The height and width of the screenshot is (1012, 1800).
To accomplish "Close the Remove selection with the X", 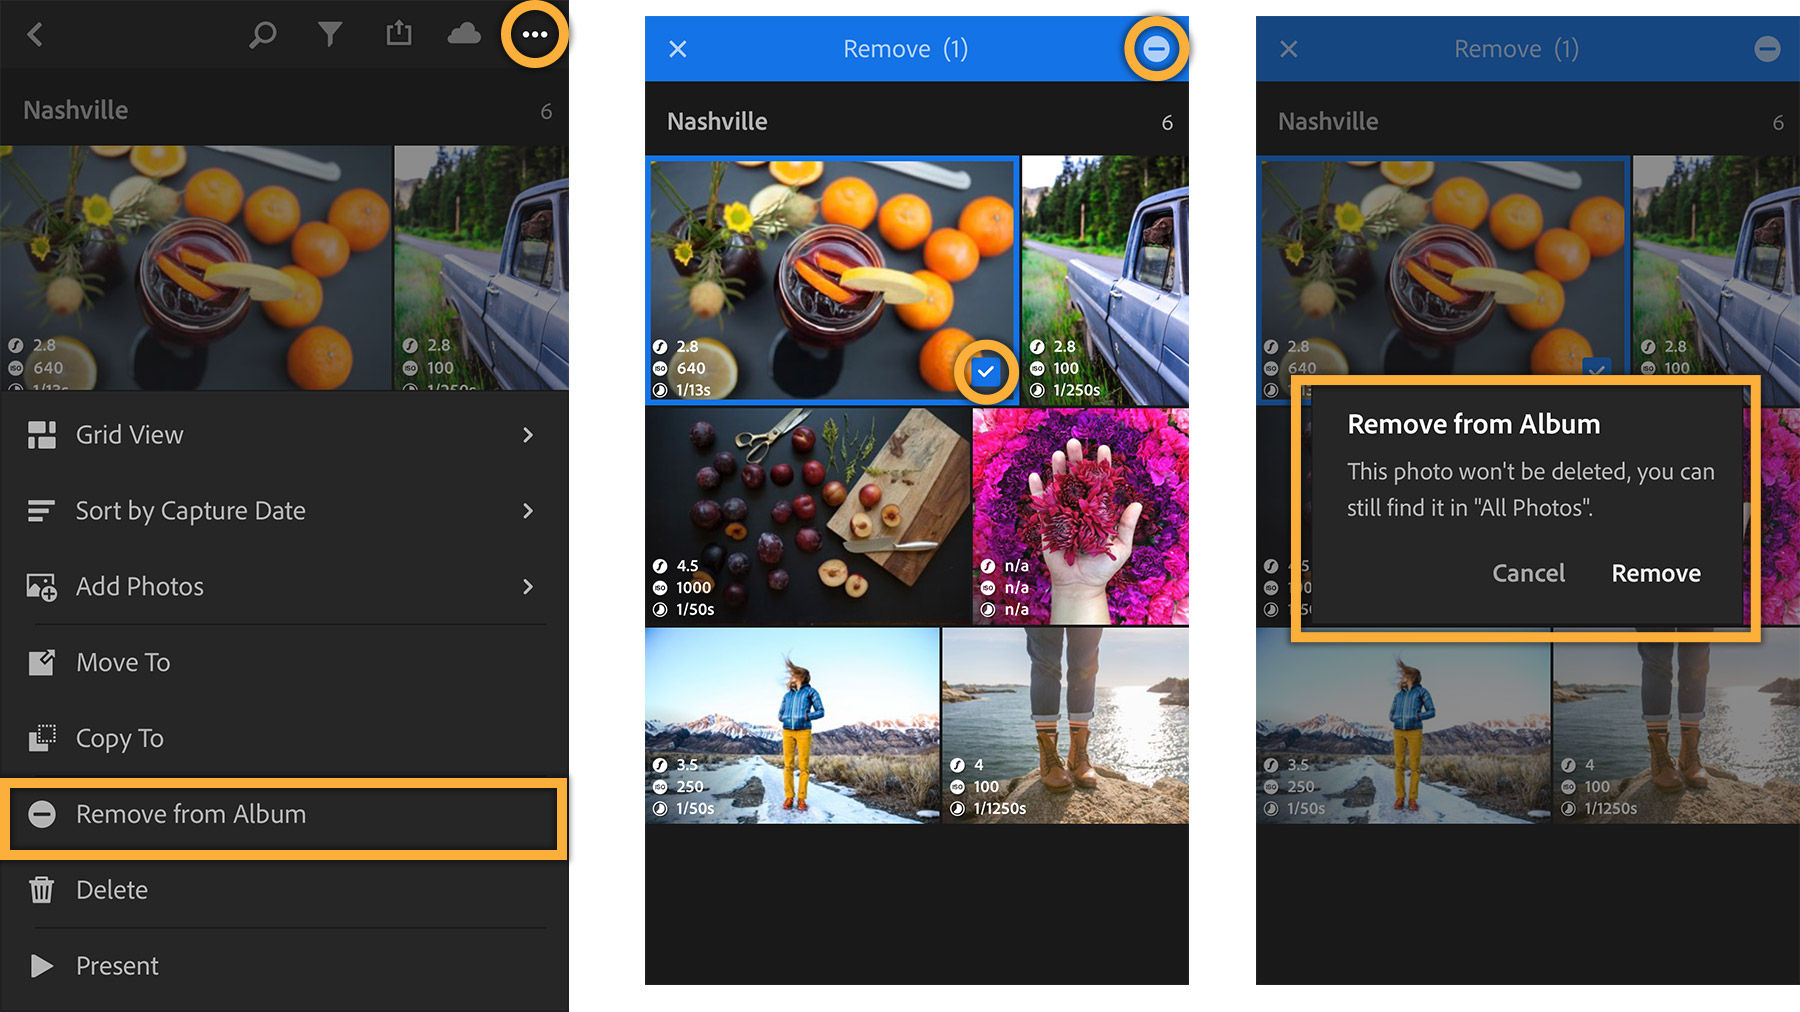I will [x=678, y=48].
